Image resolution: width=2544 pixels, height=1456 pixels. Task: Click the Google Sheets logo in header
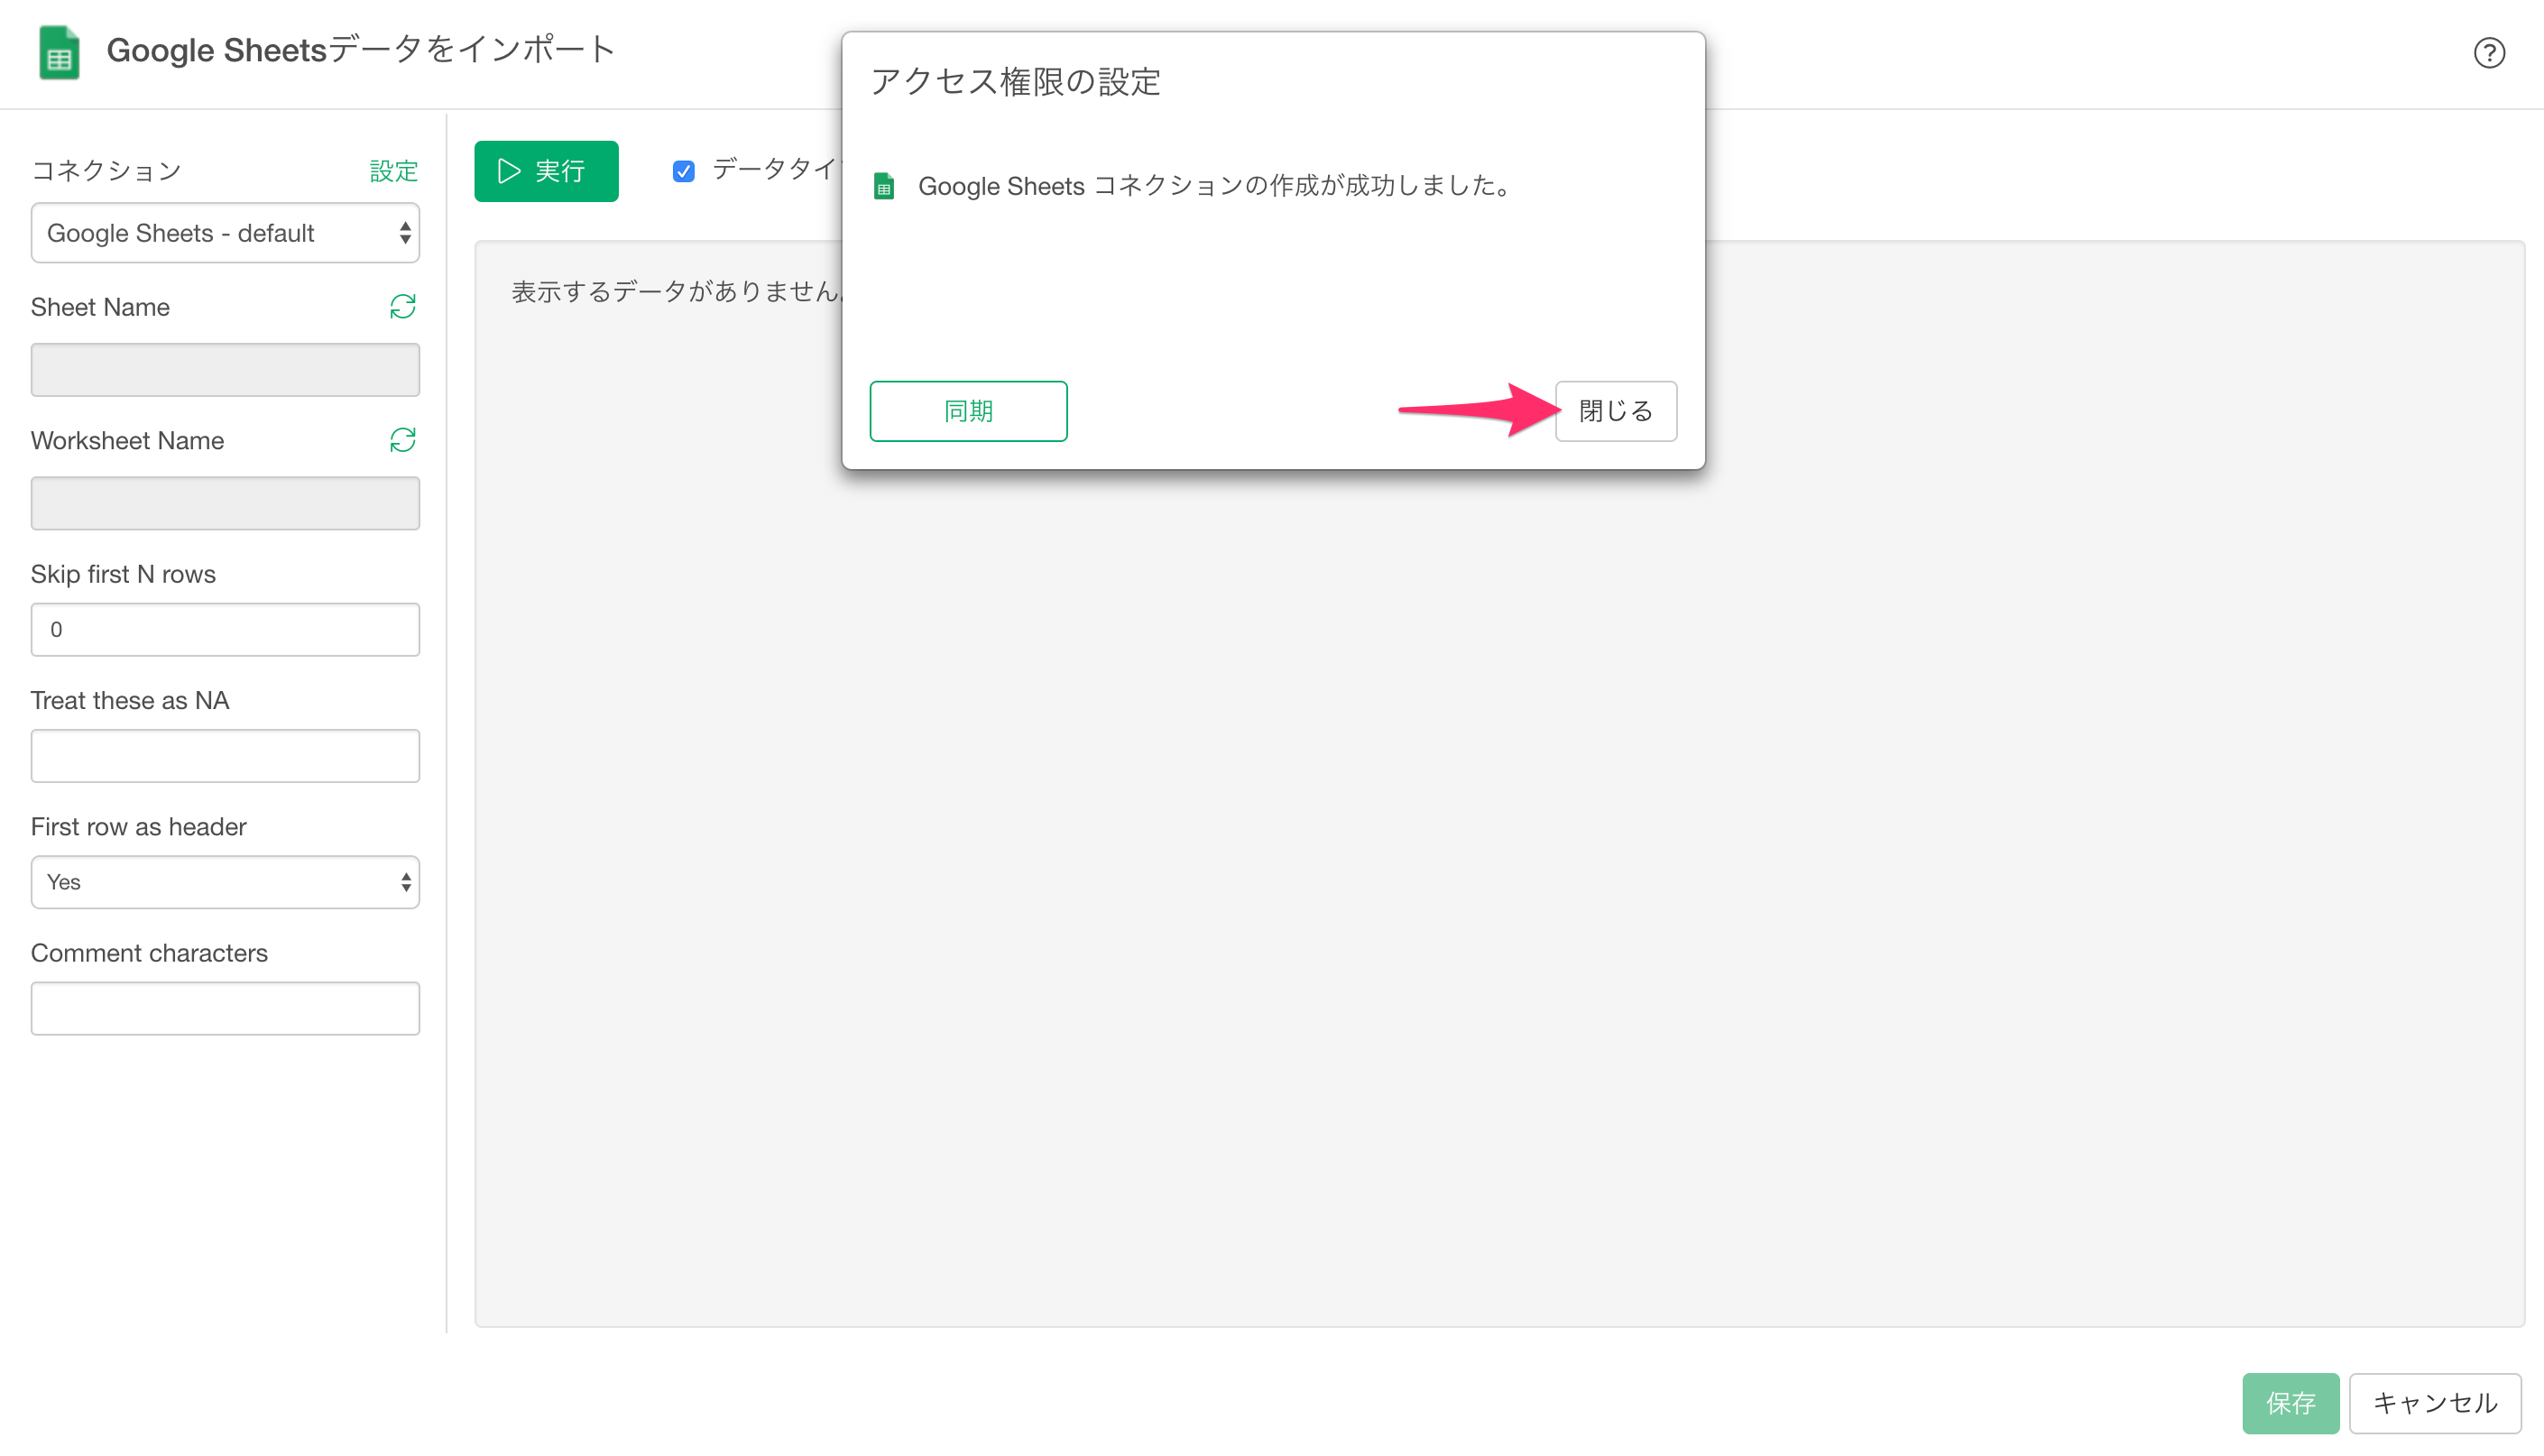tap(59, 52)
